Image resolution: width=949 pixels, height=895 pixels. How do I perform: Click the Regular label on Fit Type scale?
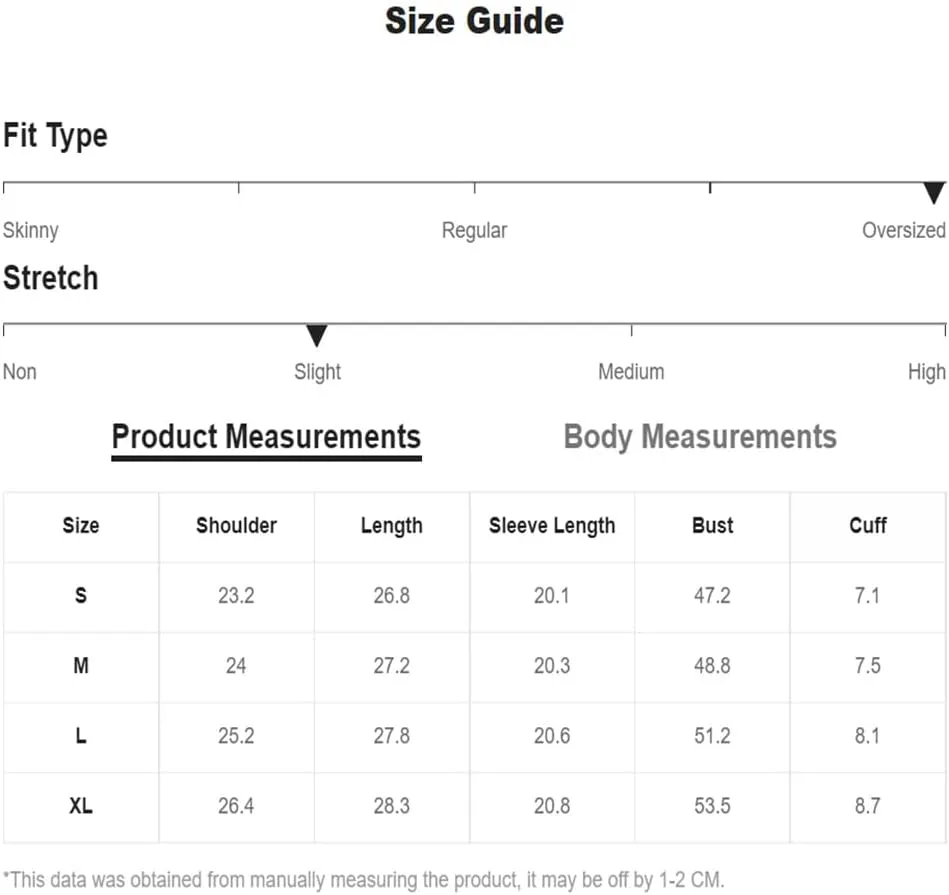474,231
